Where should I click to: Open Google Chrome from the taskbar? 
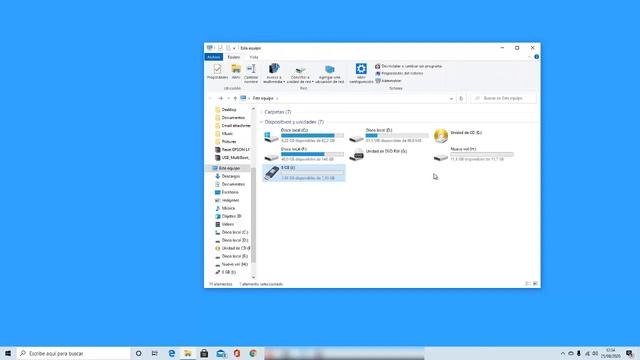pyautogui.click(x=253, y=353)
